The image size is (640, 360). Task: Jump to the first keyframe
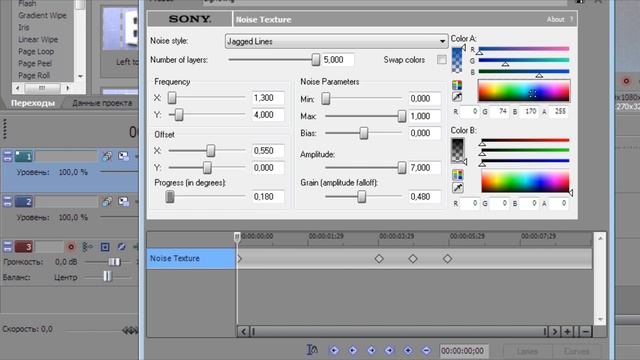click(x=334, y=350)
